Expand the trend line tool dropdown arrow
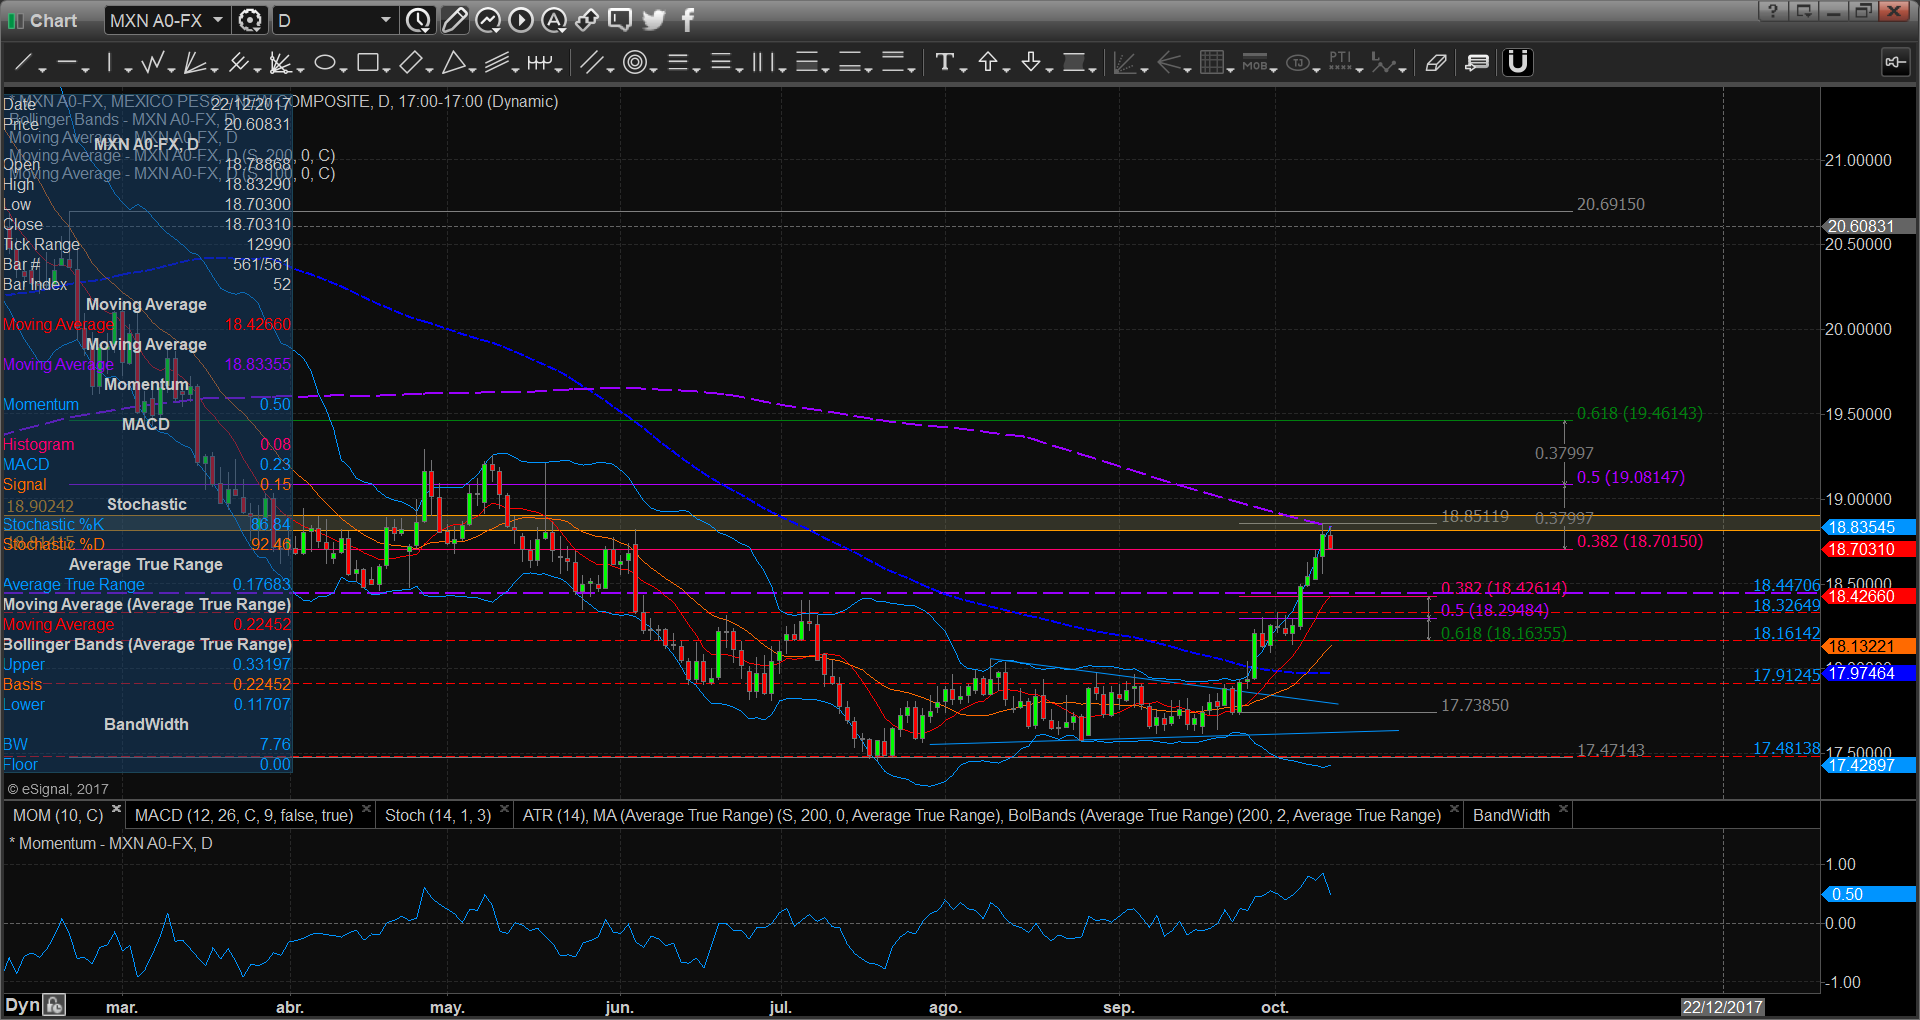Viewport: 1920px width, 1020px height. point(42,69)
